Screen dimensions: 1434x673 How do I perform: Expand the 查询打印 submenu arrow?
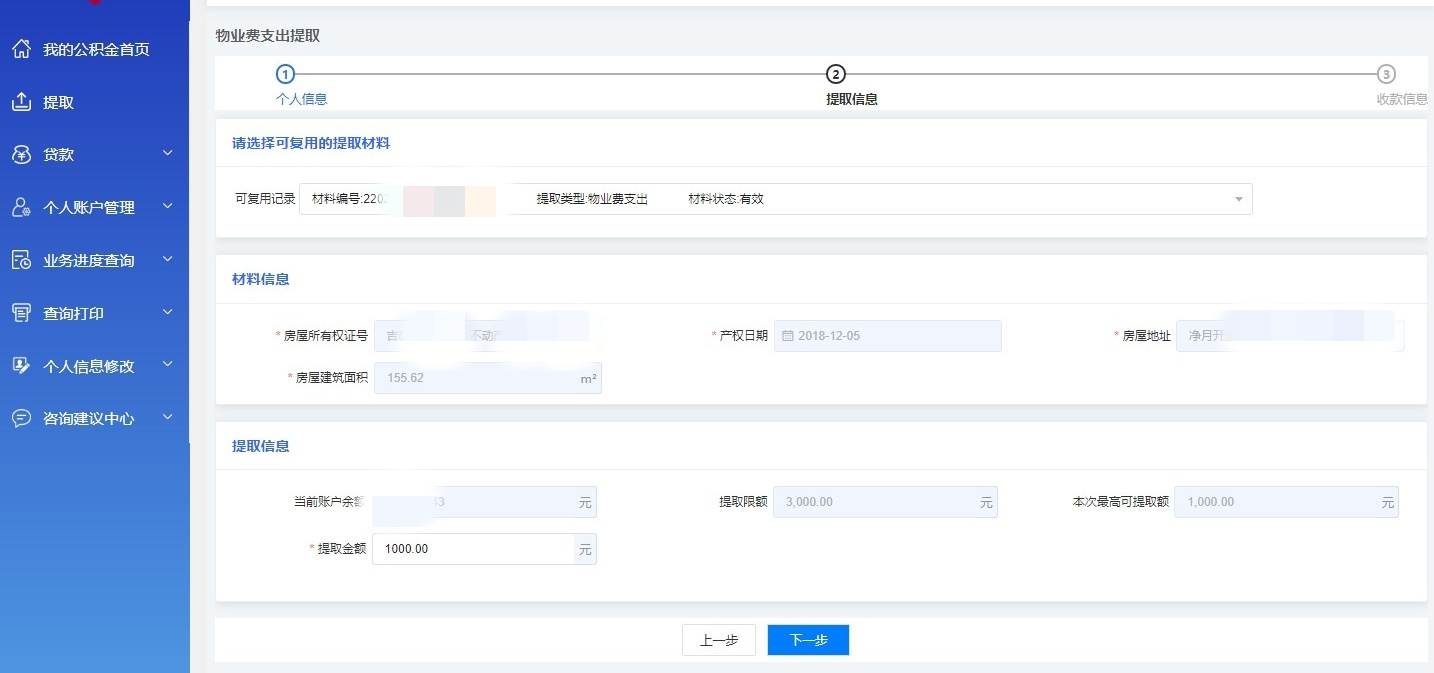pyautogui.click(x=167, y=313)
